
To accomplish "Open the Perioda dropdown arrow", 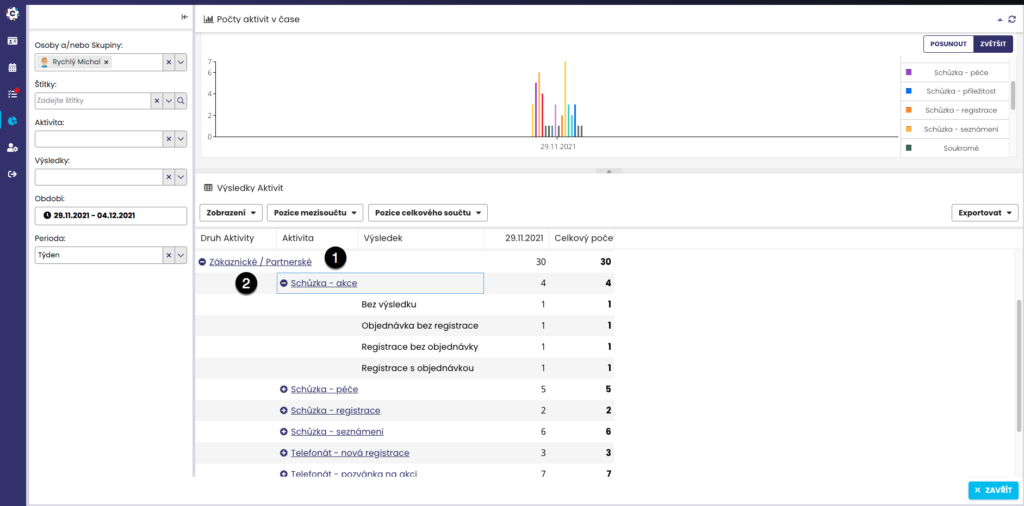I will (x=181, y=255).
